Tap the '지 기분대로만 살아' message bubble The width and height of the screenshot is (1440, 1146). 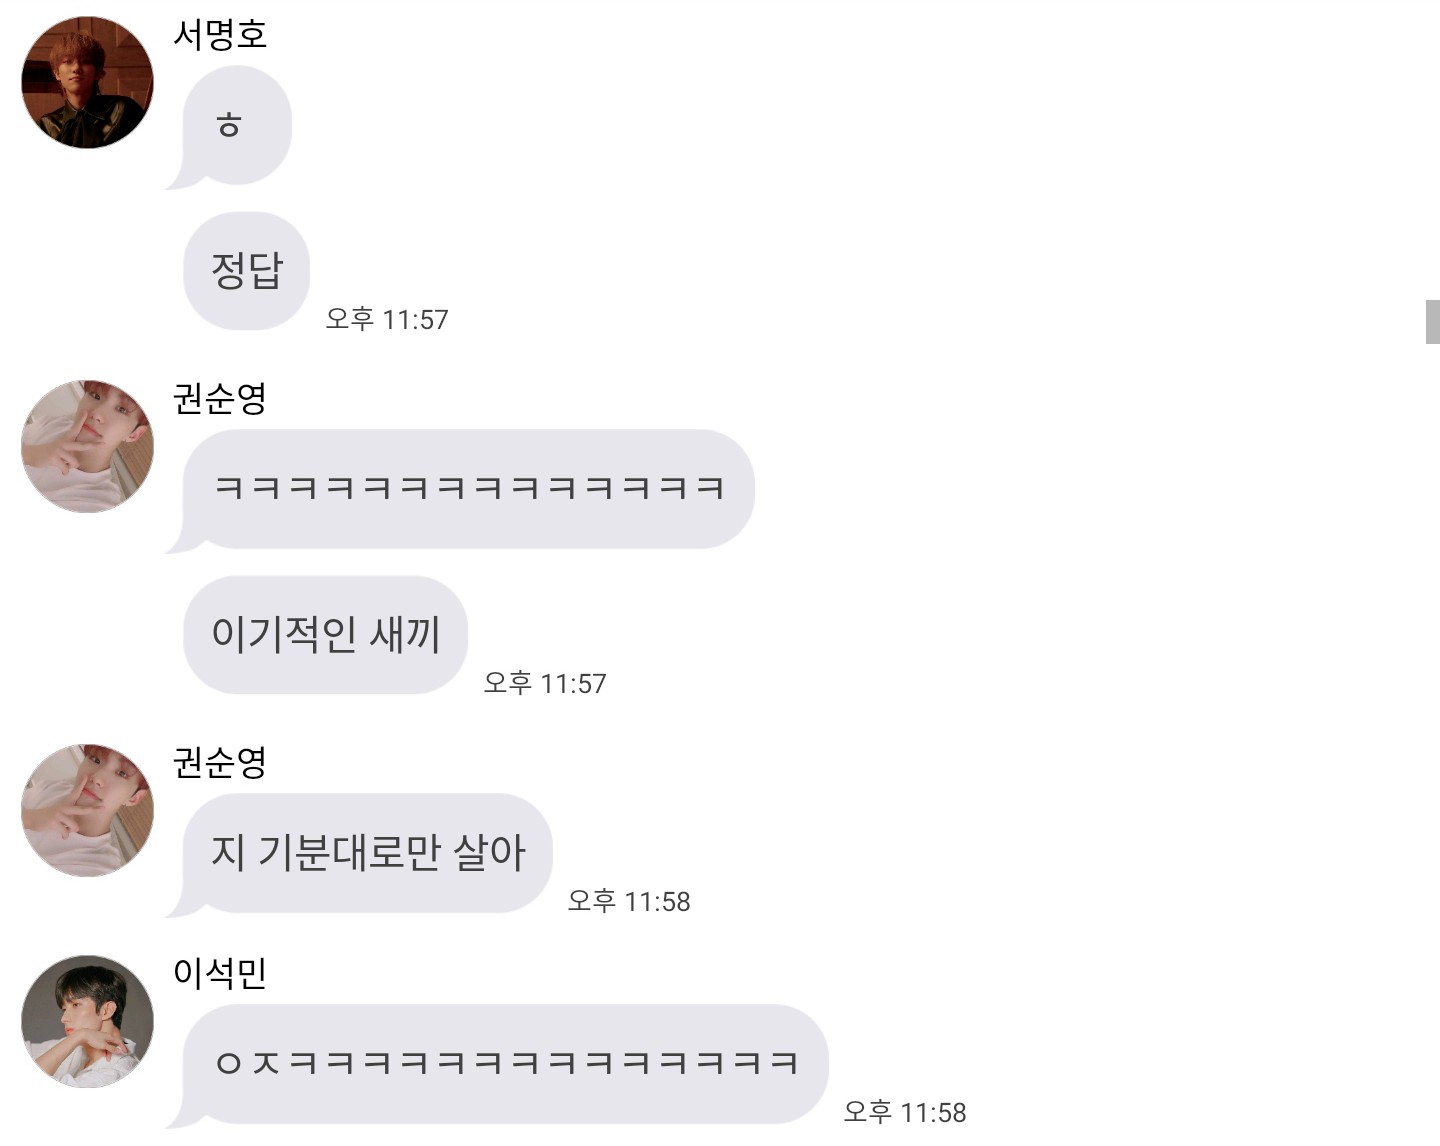pos(361,854)
